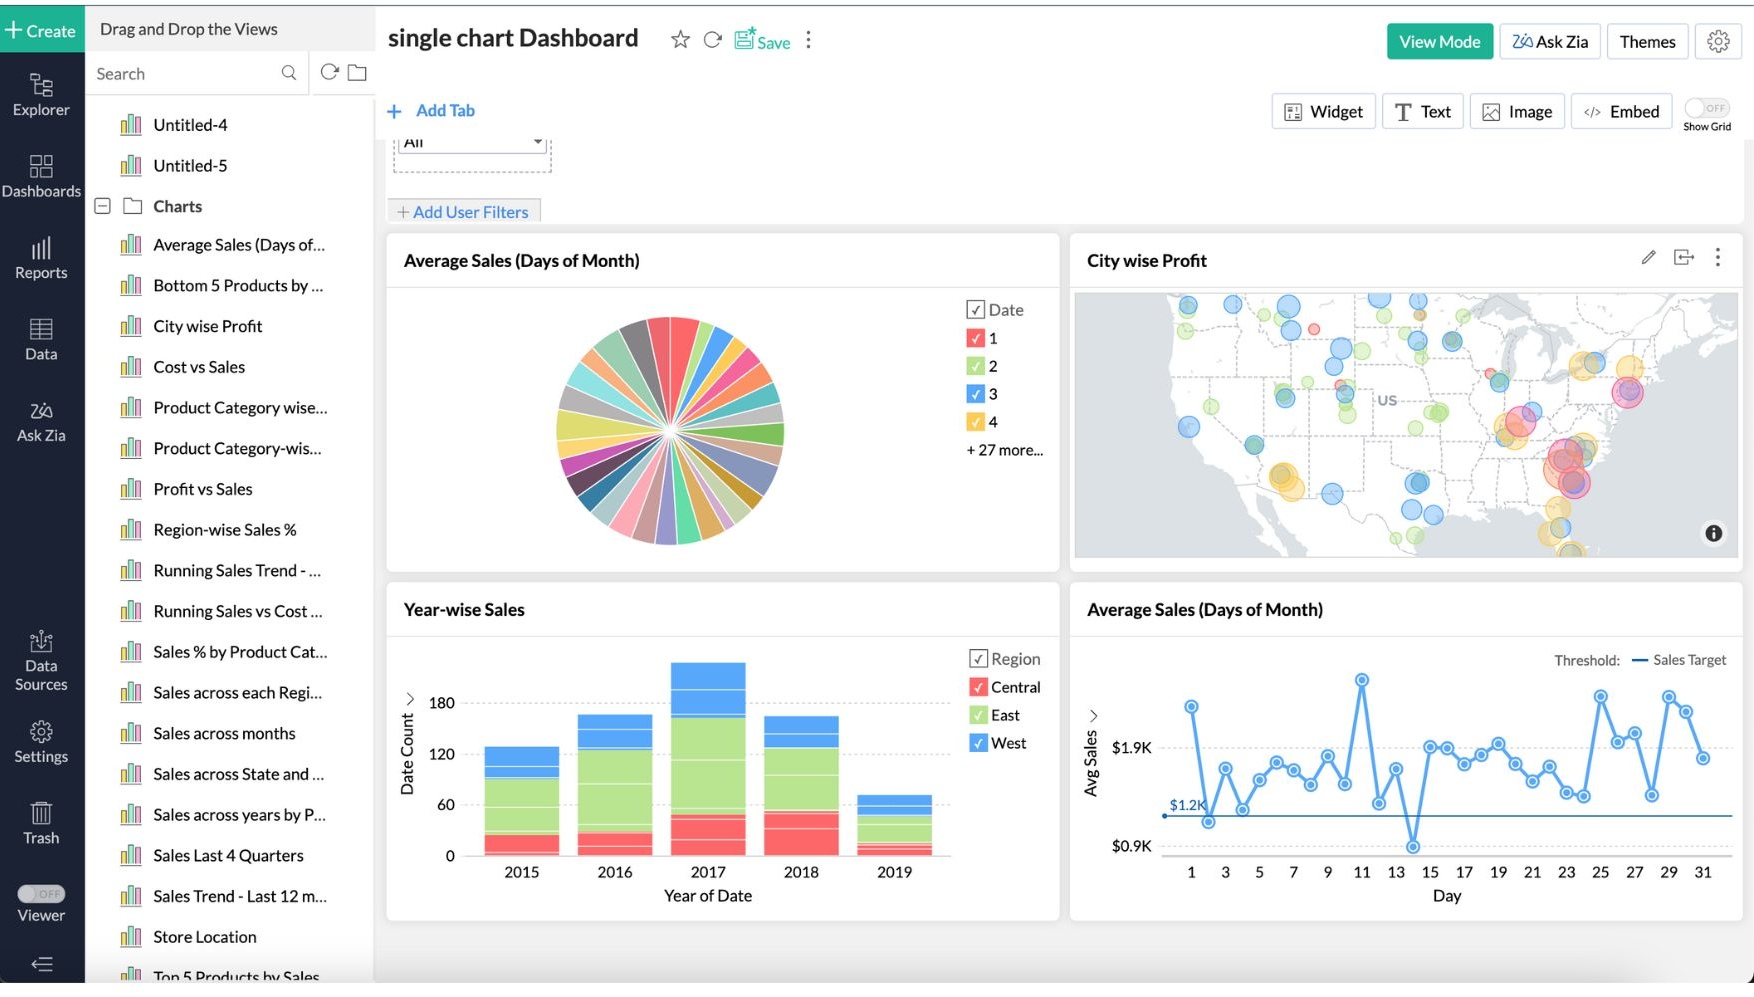The image size is (1754, 997).
Task: Open more options menu next to Save
Action: [x=808, y=40]
